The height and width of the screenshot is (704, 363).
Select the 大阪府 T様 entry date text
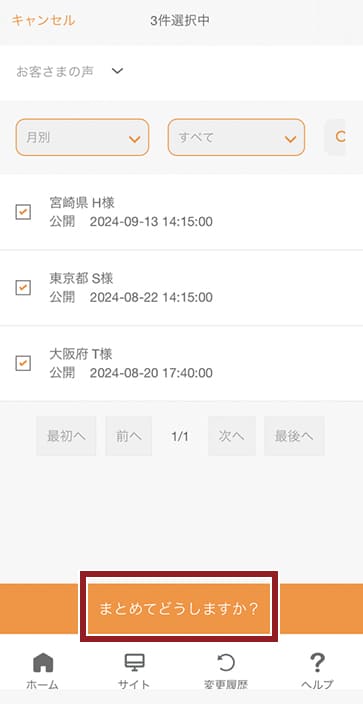[151, 373]
